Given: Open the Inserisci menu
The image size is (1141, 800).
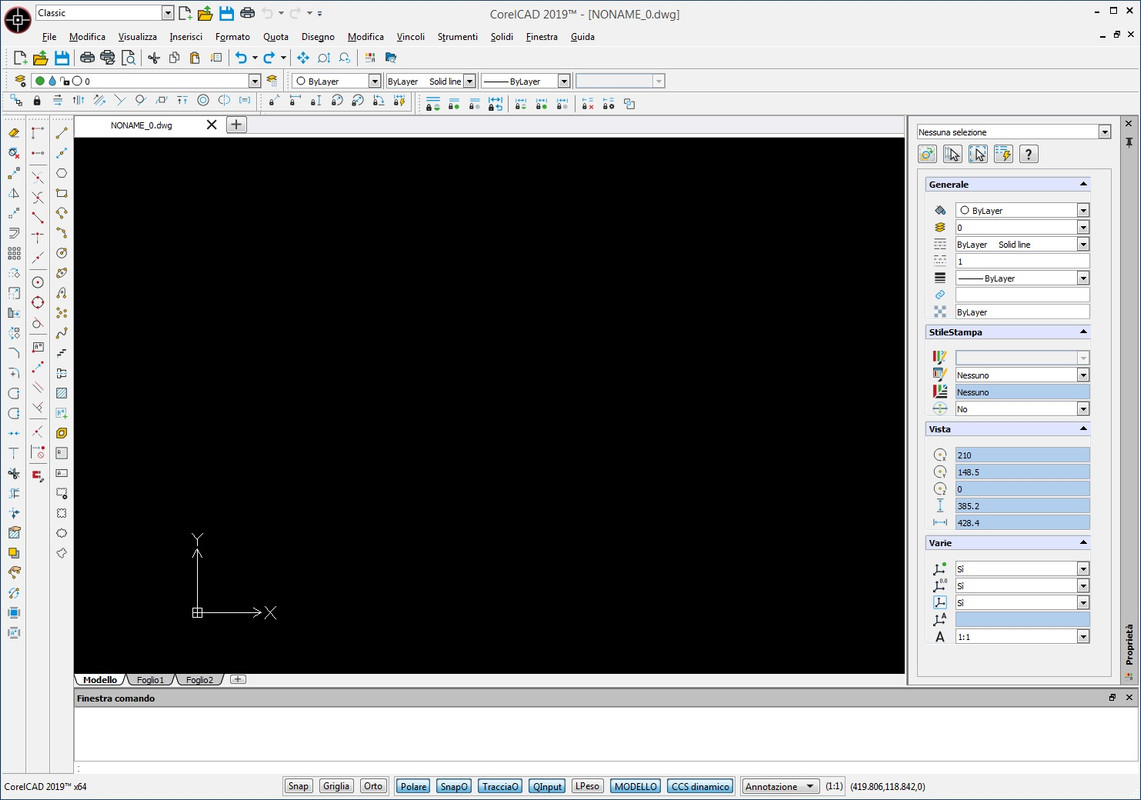Looking at the screenshot, I should pyautogui.click(x=186, y=36).
